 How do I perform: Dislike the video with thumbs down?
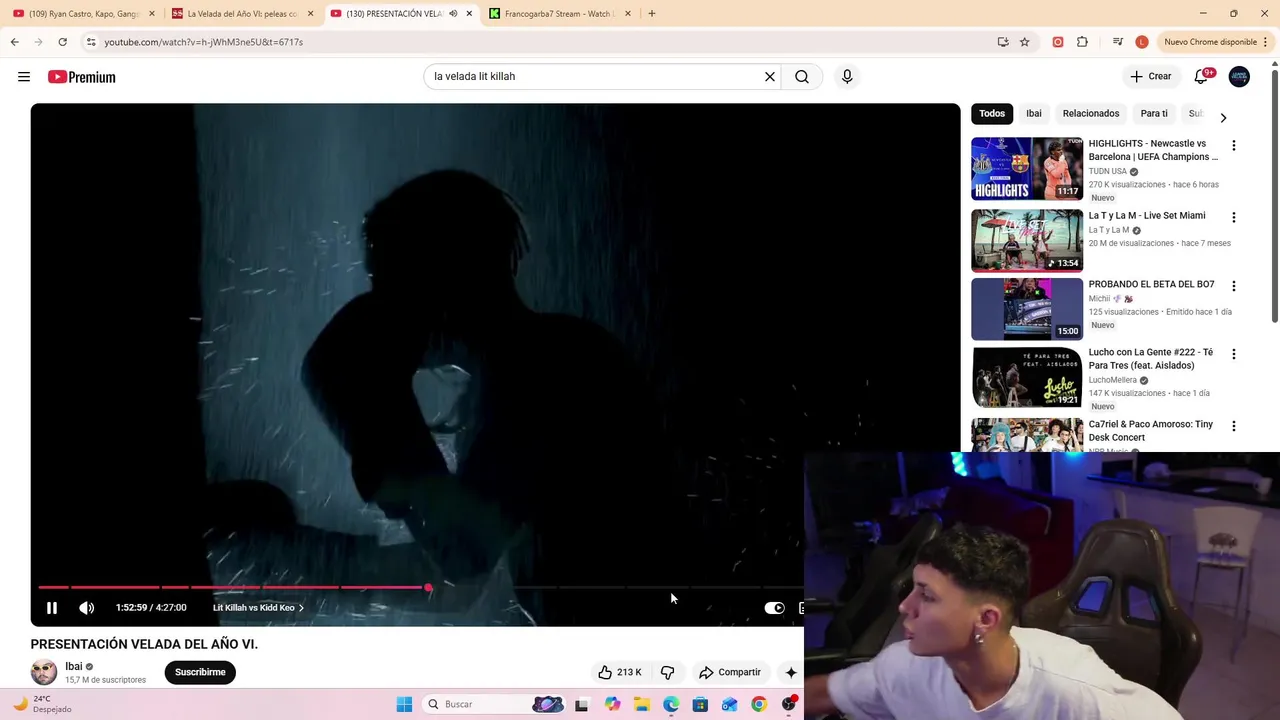coord(667,672)
